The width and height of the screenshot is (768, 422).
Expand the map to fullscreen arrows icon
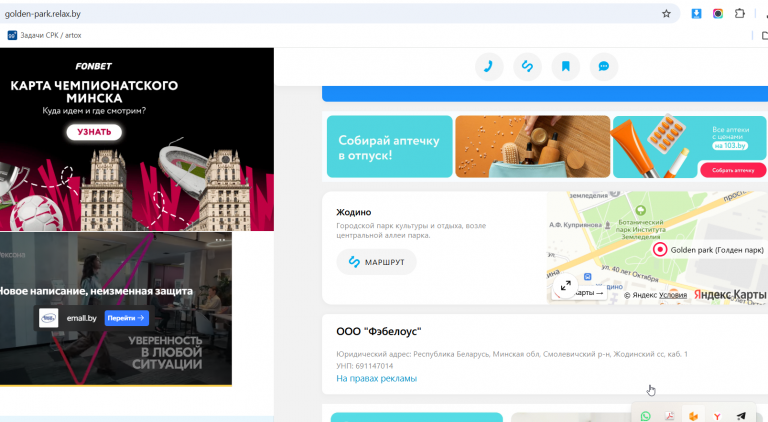pyautogui.click(x=565, y=285)
